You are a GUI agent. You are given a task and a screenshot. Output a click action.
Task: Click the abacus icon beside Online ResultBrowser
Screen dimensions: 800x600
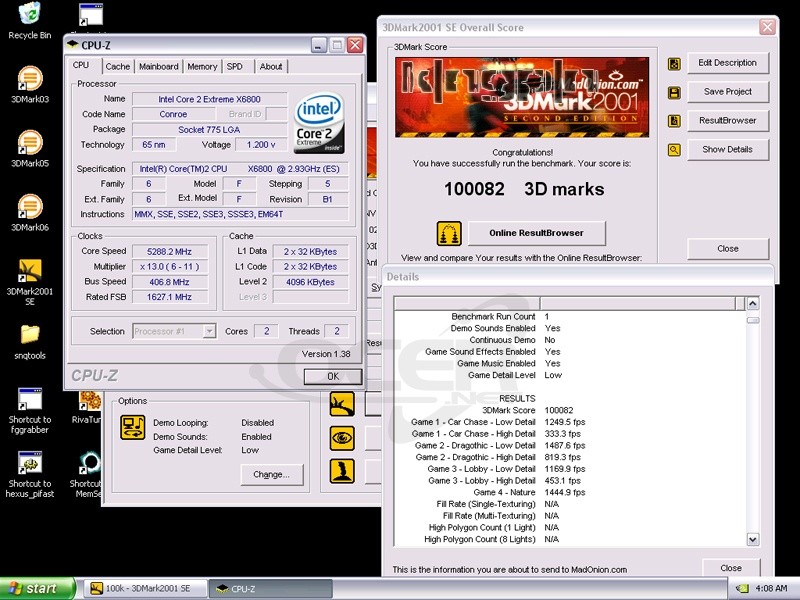click(x=449, y=233)
